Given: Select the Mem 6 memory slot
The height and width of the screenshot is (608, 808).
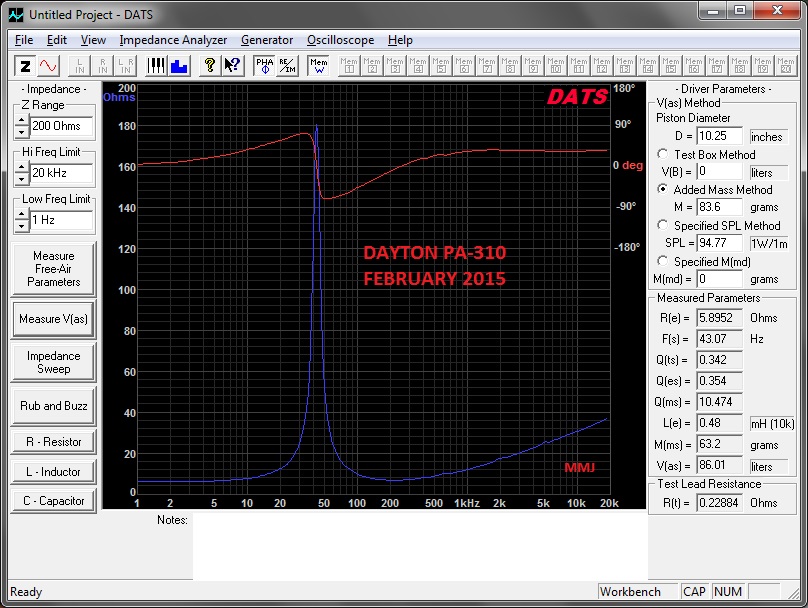Looking at the screenshot, I should coord(464,65).
